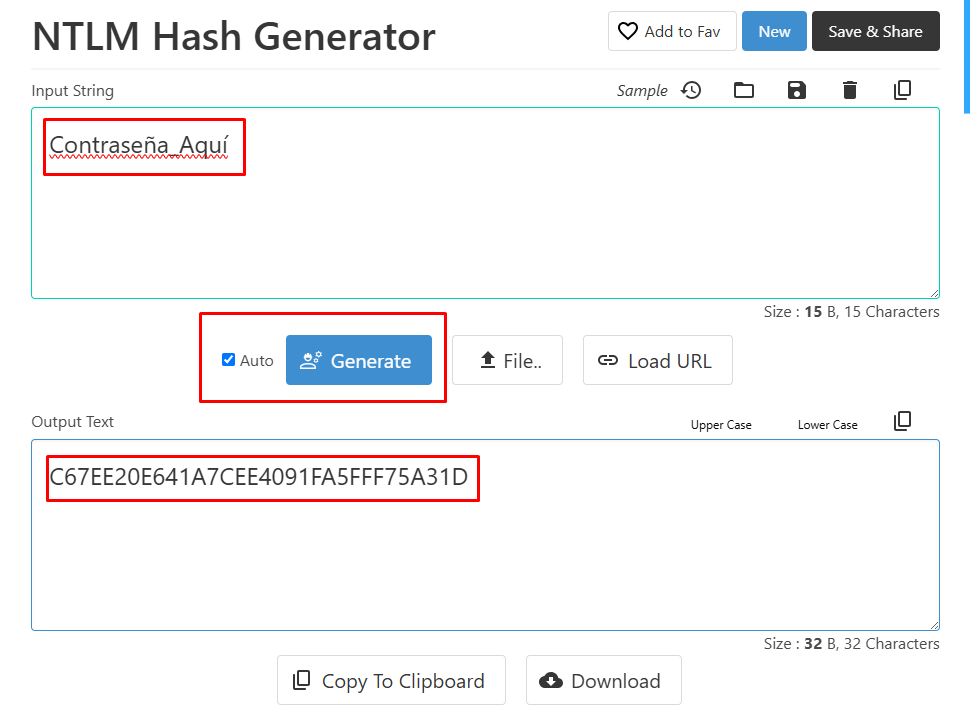The height and width of the screenshot is (712, 970).
Task: Click the File.. upload button
Action: (507, 361)
